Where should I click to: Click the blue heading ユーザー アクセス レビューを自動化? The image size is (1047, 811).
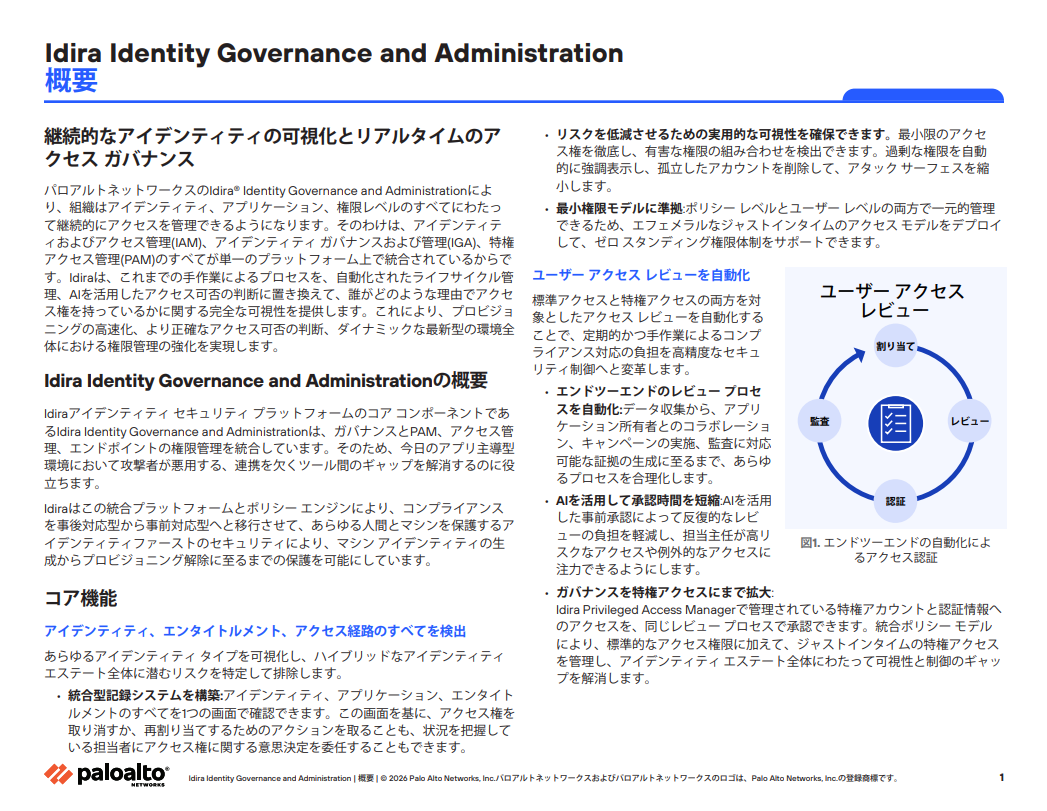[641, 275]
